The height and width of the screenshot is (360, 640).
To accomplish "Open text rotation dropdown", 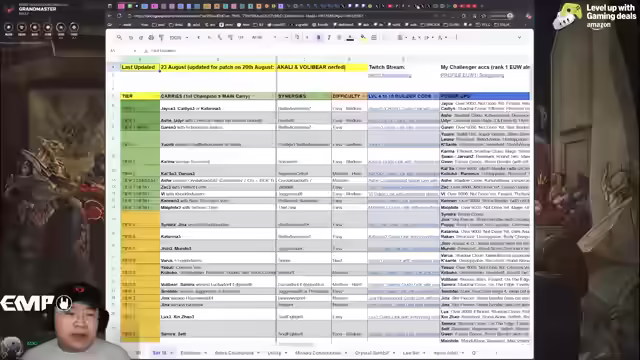I will (442, 38).
